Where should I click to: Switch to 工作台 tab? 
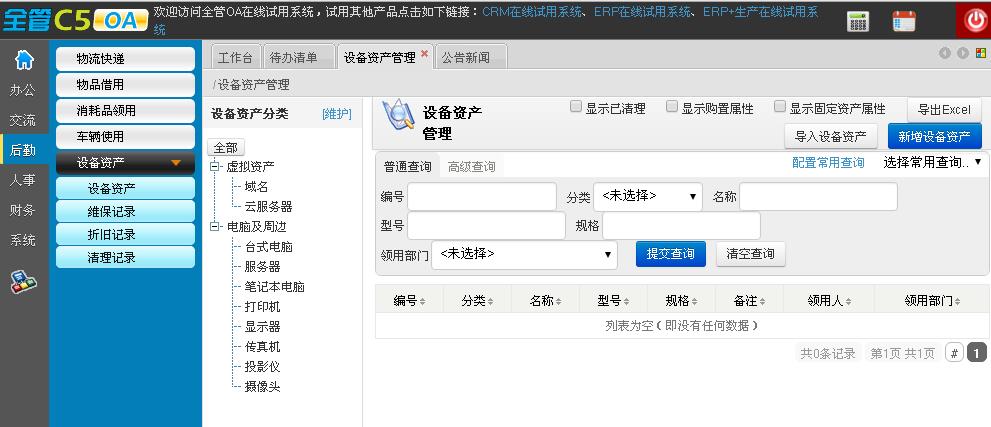(x=235, y=58)
